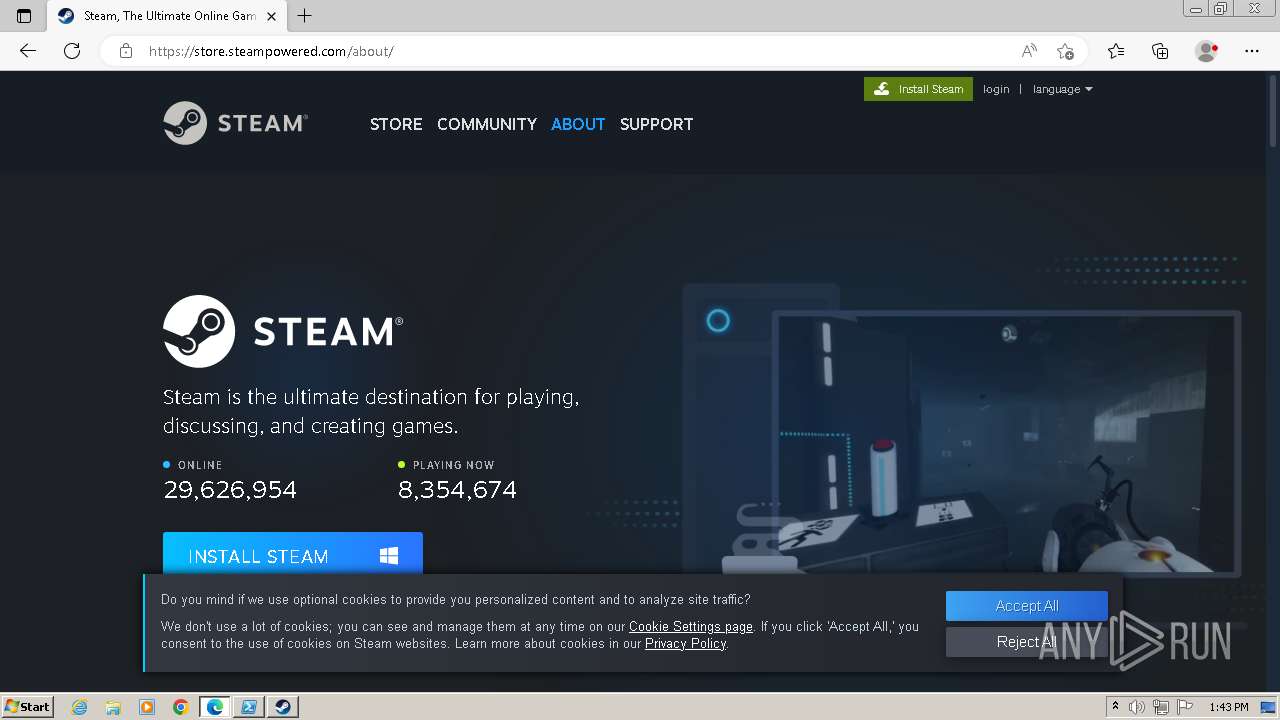The height and width of the screenshot is (720, 1280).
Task: Open the Steam login link
Action: pyautogui.click(x=996, y=89)
